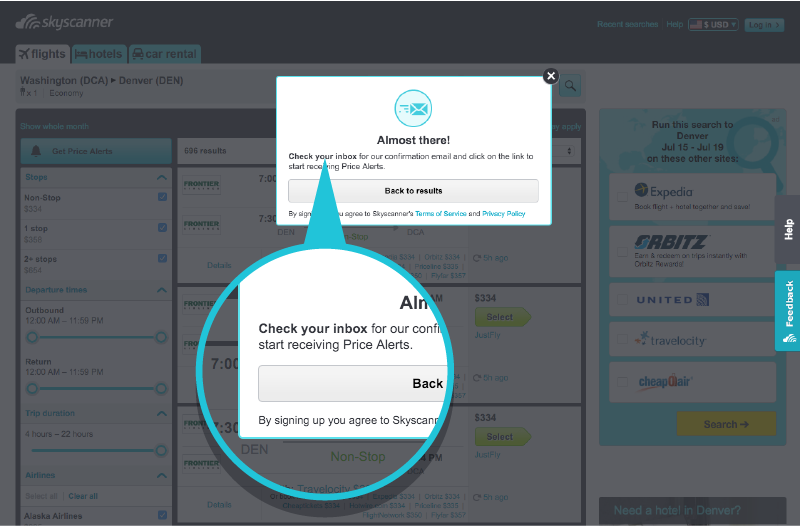Click the second JustFly link

click(x=487, y=455)
